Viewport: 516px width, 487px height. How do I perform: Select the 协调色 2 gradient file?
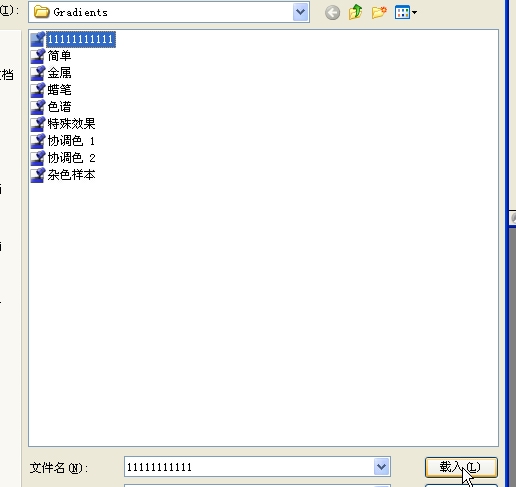(x=63, y=158)
